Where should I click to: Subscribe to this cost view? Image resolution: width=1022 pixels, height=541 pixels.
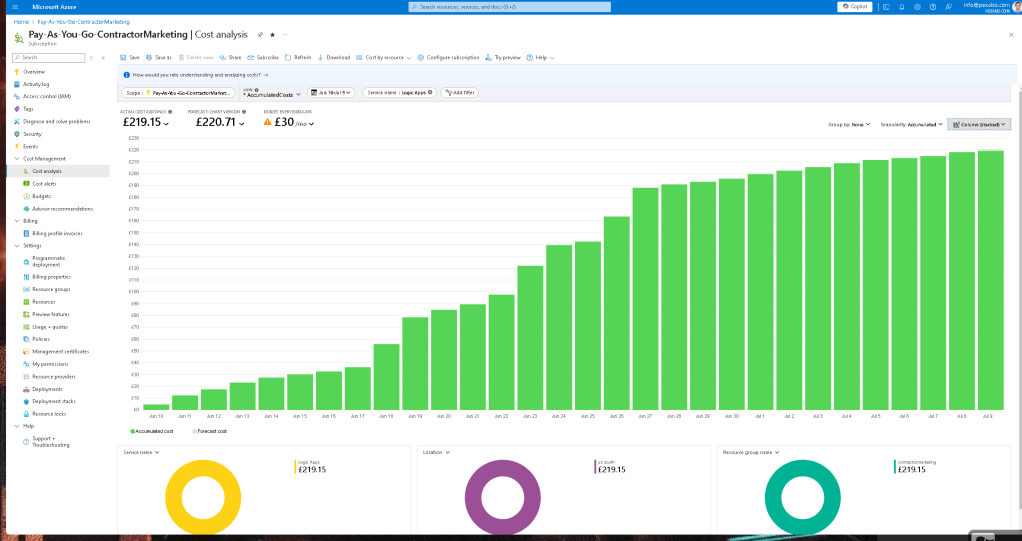[263, 57]
